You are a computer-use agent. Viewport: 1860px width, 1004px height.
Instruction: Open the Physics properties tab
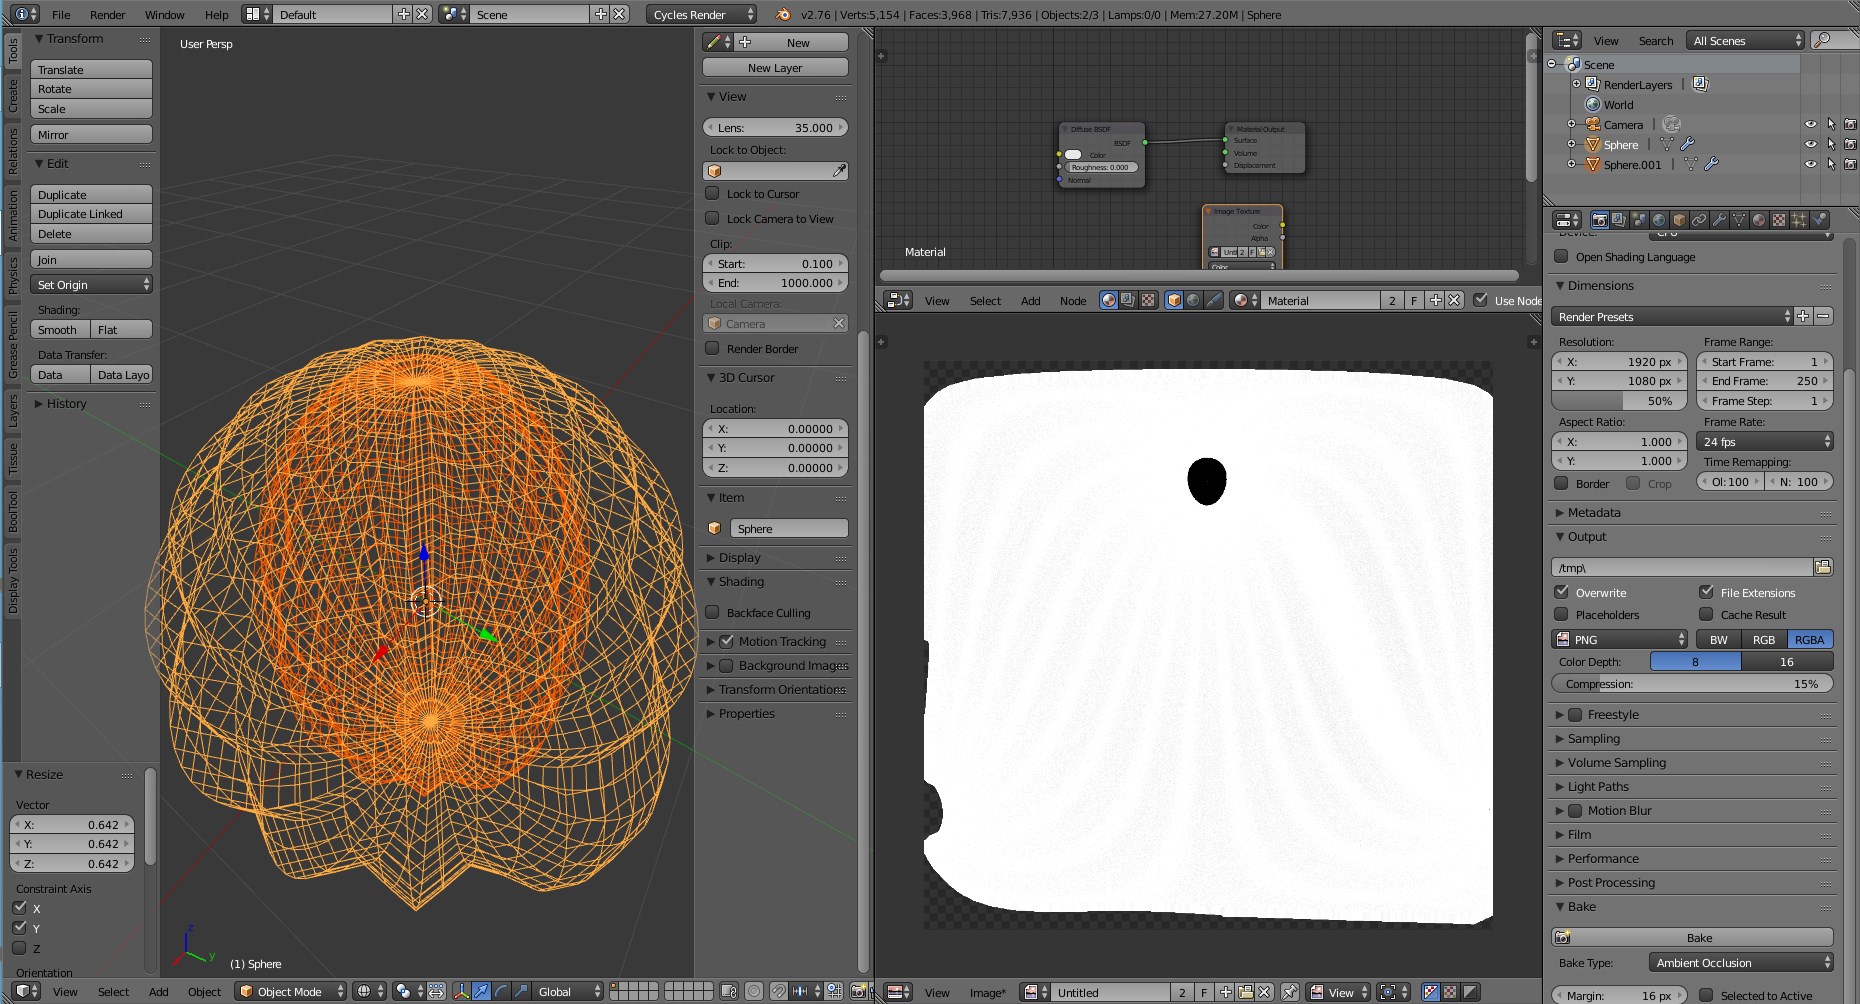point(1818,222)
